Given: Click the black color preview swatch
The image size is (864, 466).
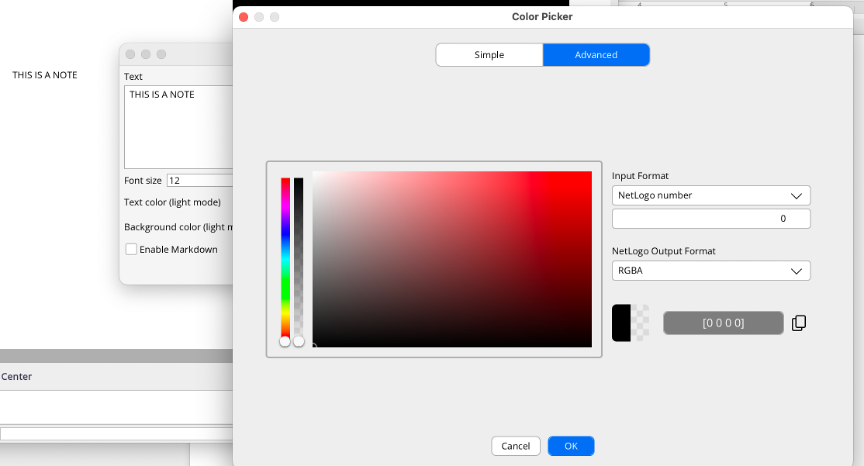Looking at the screenshot, I should 621,323.
